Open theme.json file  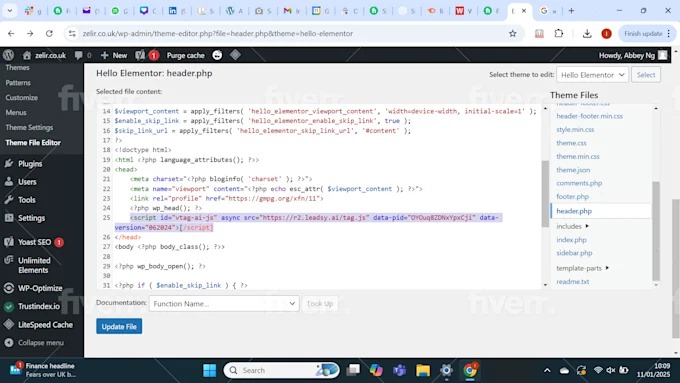(x=573, y=170)
